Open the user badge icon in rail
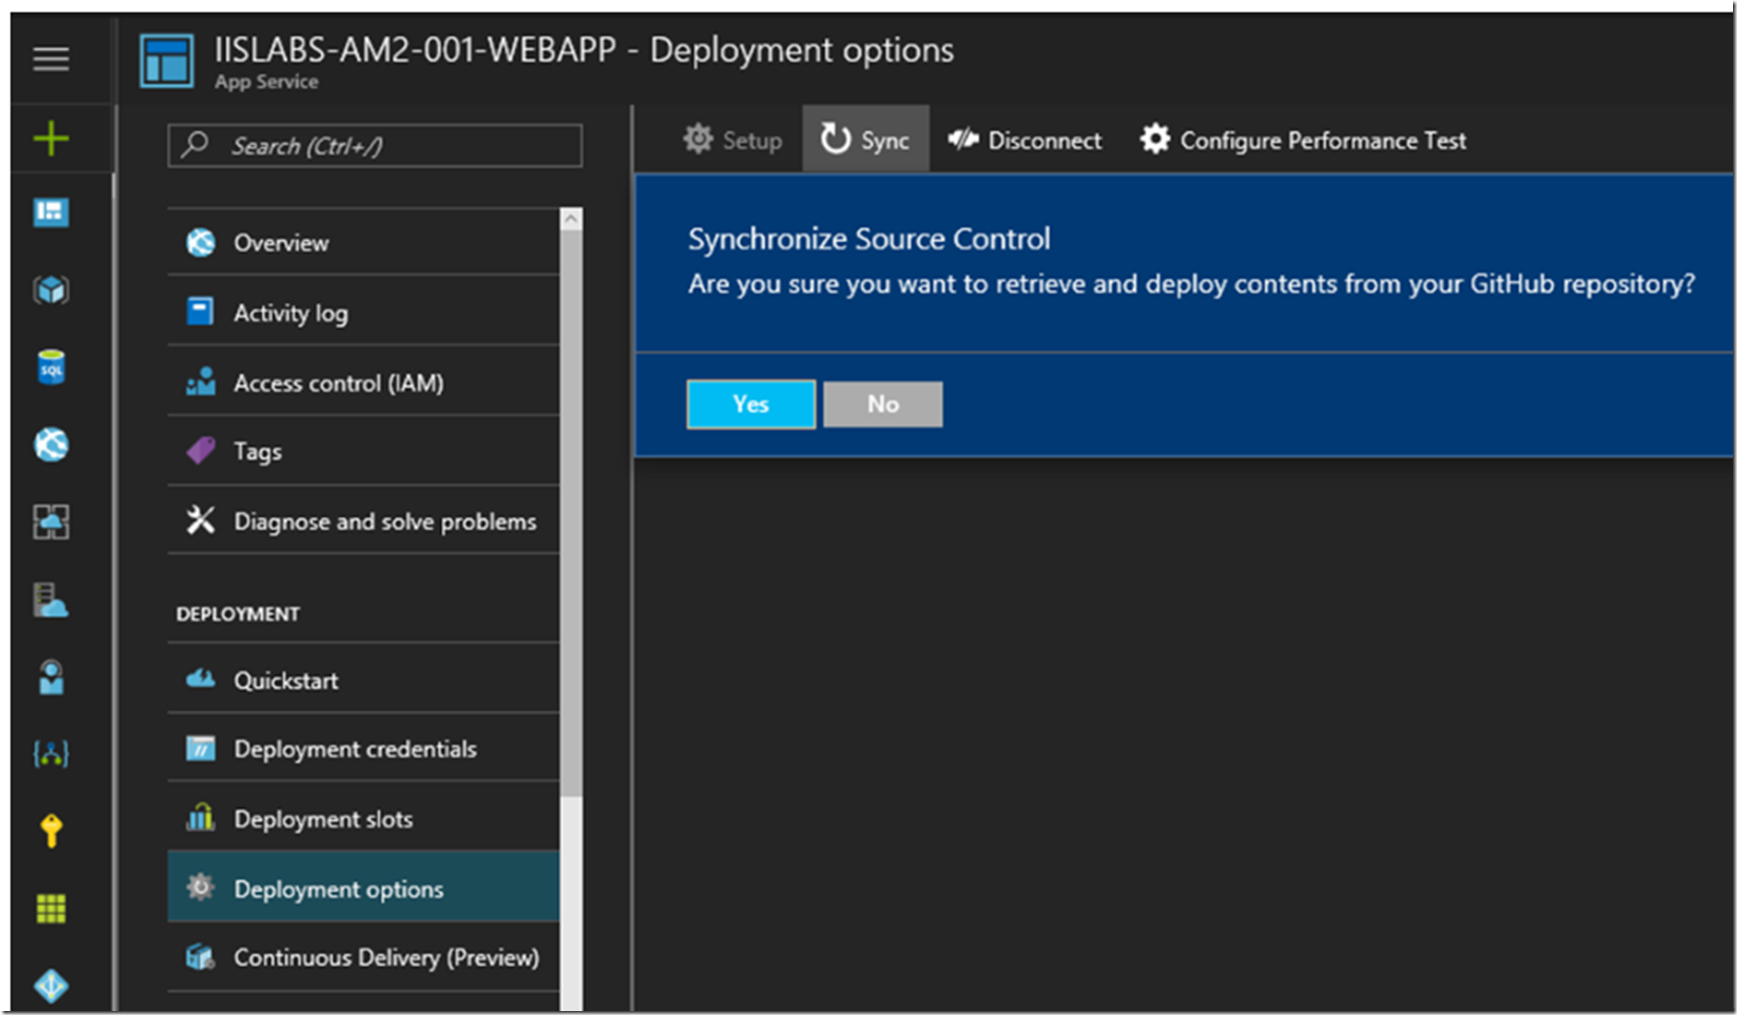 tap(51, 677)
